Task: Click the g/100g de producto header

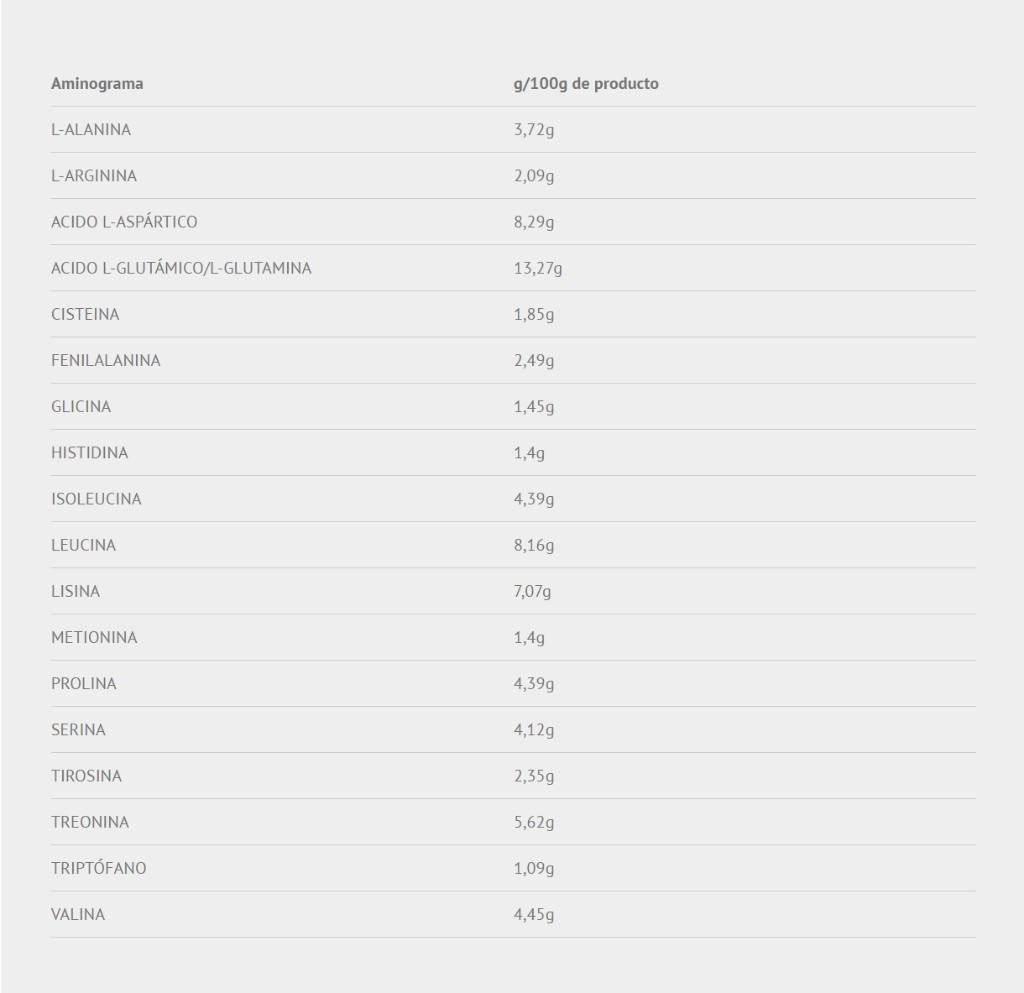Action: pyautogui.click(x=586, y=84)
